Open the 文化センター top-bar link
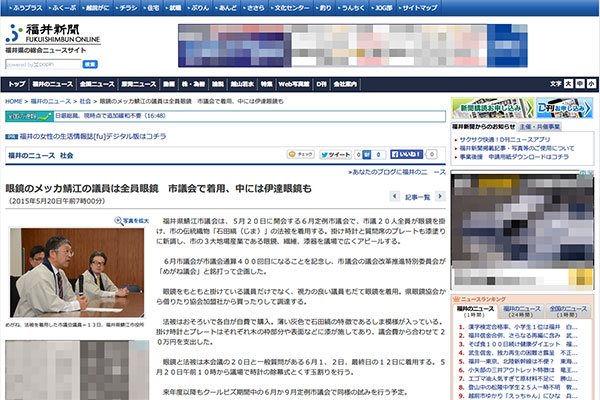This screenshot has width=600, height=400. tap(290, 8)
